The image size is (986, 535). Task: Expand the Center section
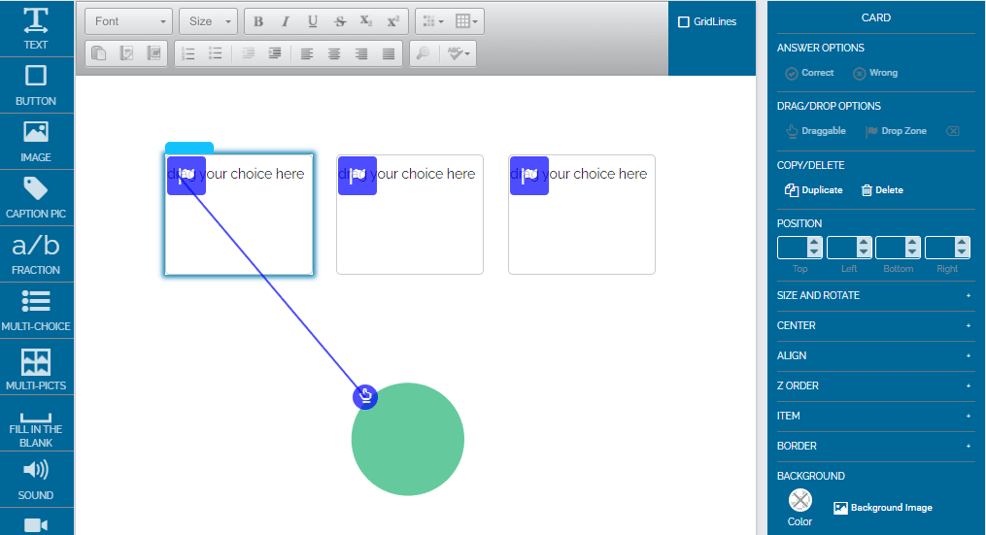coord(875,326)
